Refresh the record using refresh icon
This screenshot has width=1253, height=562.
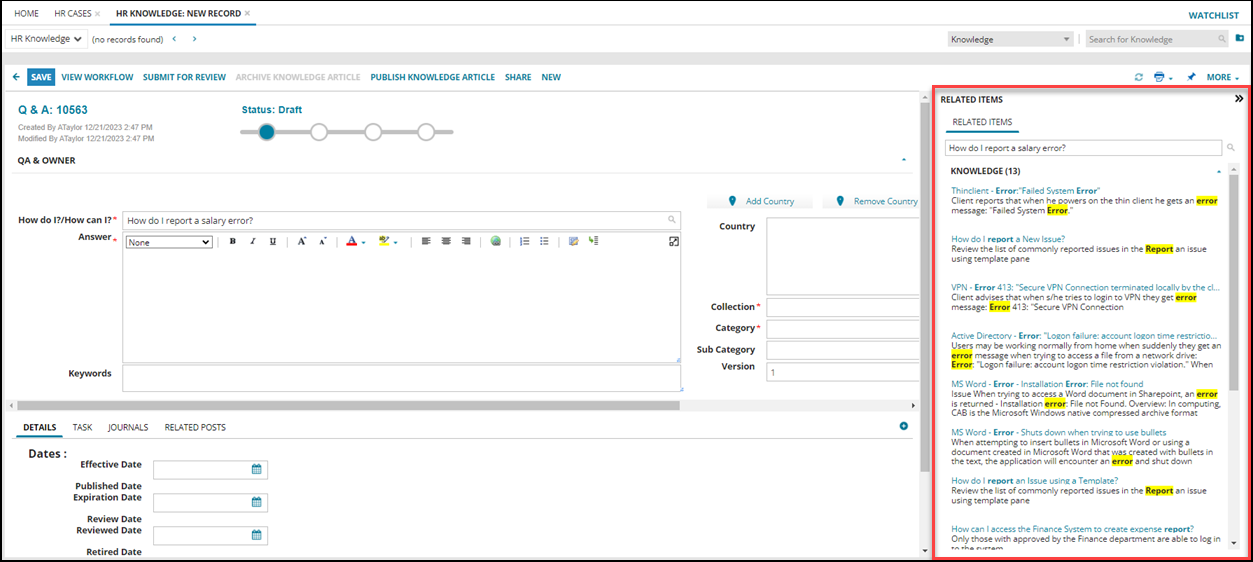pyautogui.click(x=1138, y=77)
